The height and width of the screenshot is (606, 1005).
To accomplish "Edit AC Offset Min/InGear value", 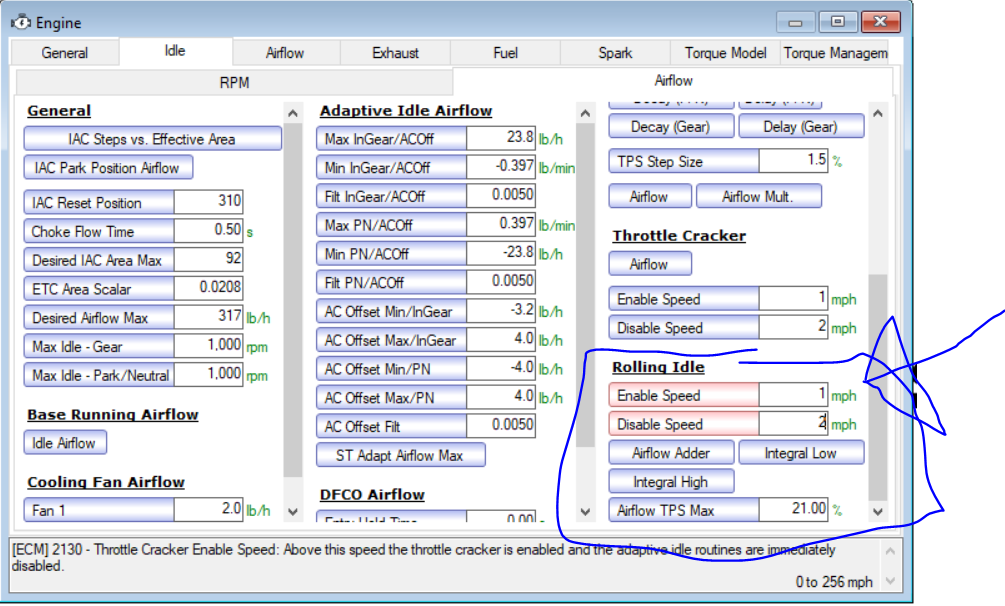I will (501, 311).
